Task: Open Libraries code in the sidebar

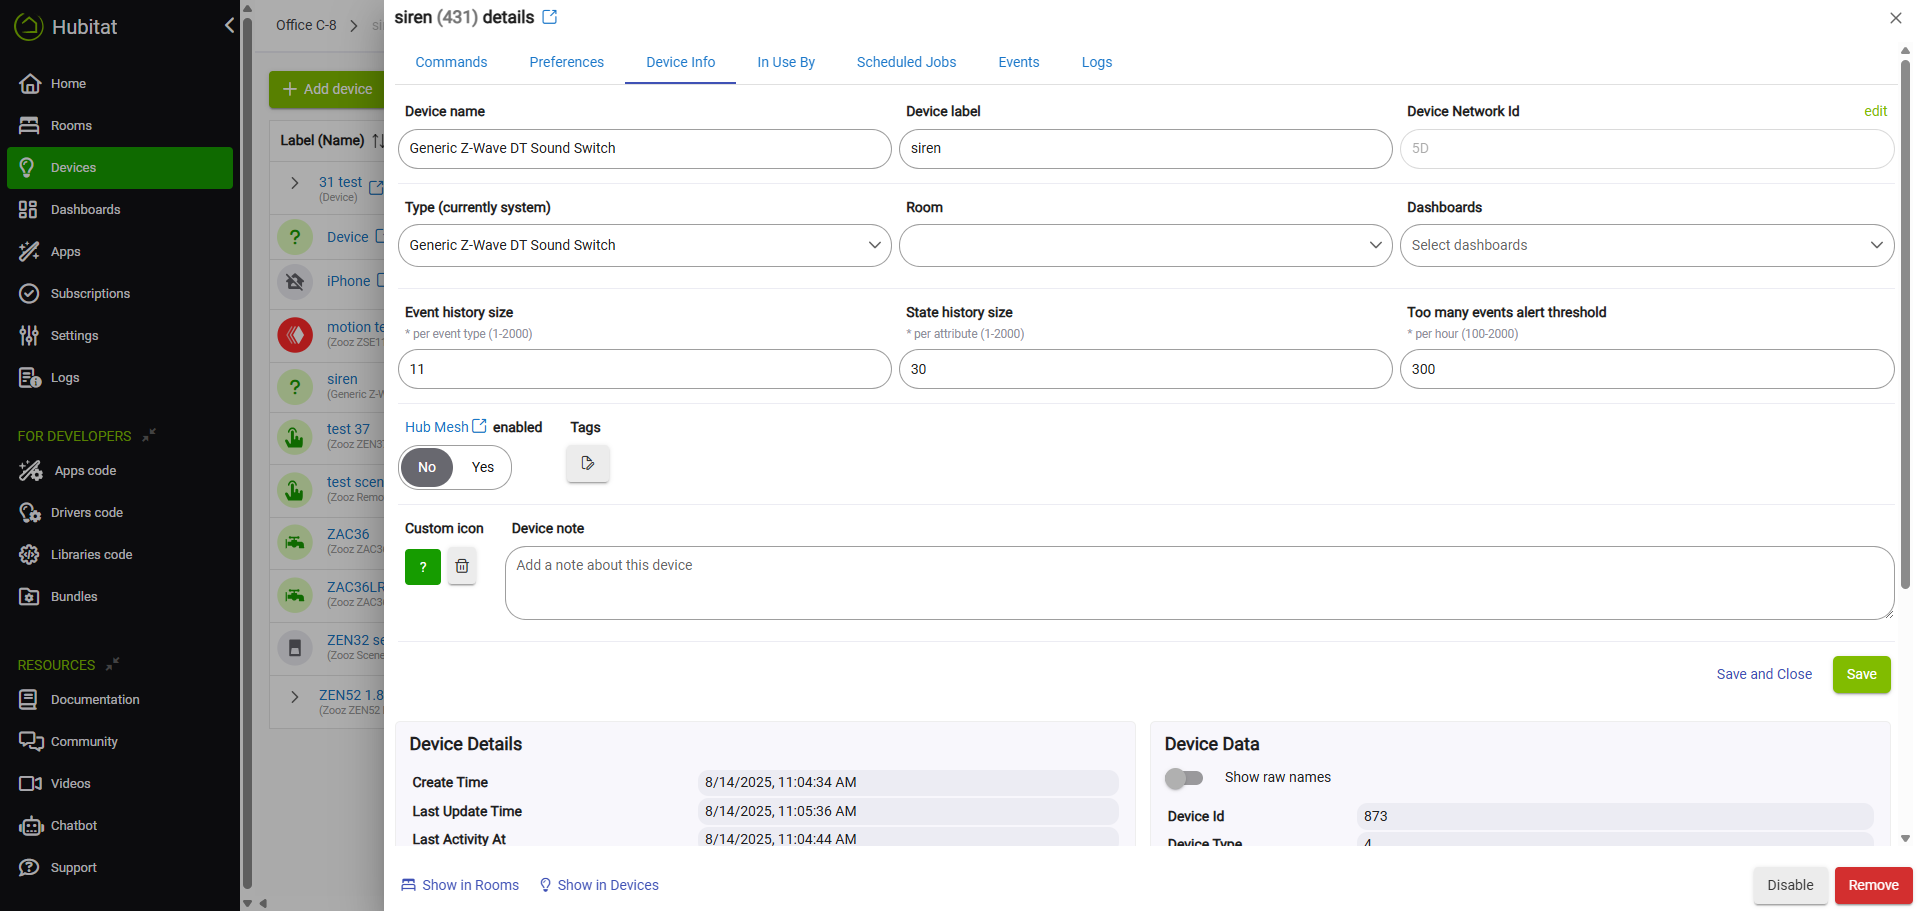Action: 120,555
